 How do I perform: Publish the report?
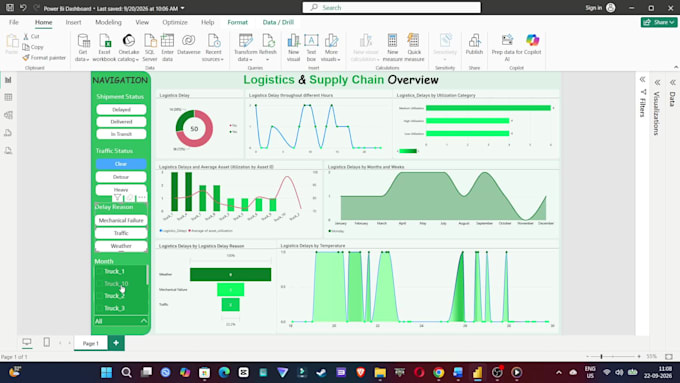point(474,45)
